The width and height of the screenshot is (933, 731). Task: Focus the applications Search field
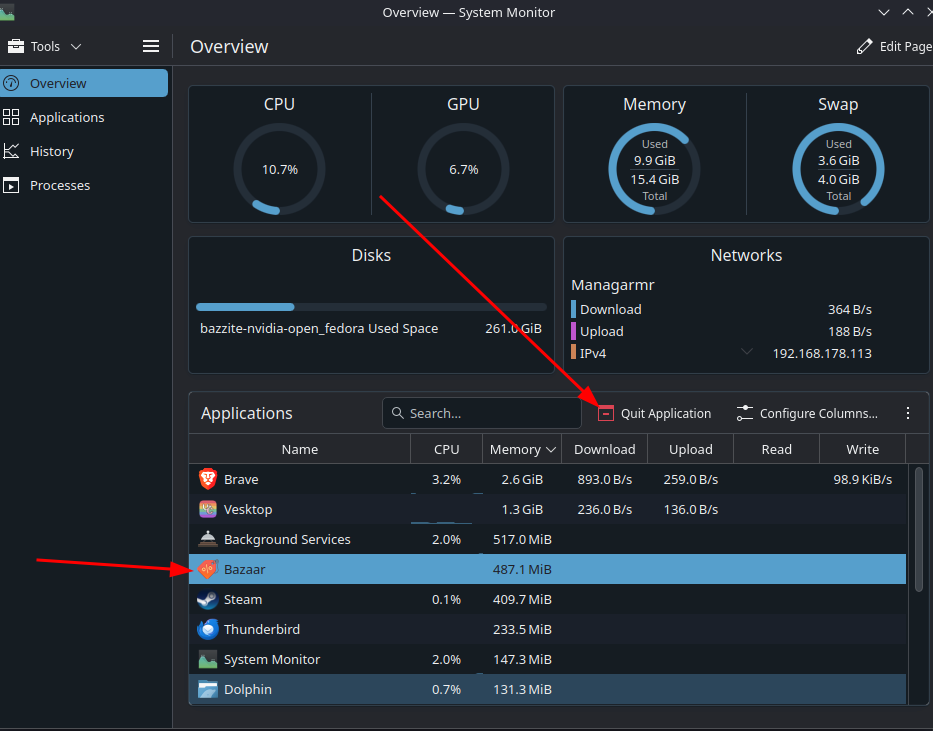click(481, 413)
